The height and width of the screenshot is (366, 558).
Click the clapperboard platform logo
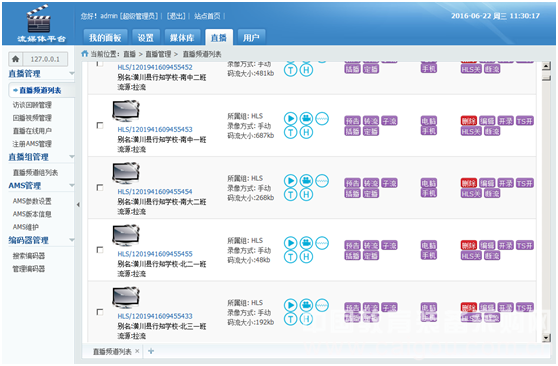(x=39, y=19)
